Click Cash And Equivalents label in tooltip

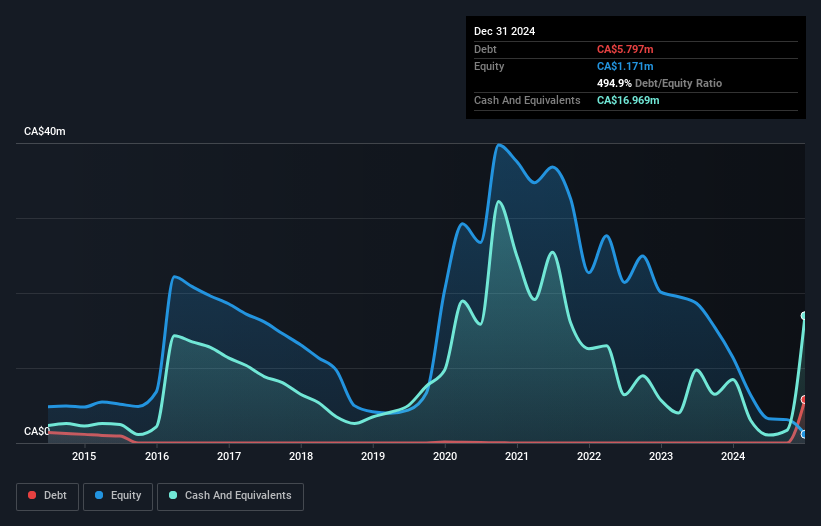point(527,100)
